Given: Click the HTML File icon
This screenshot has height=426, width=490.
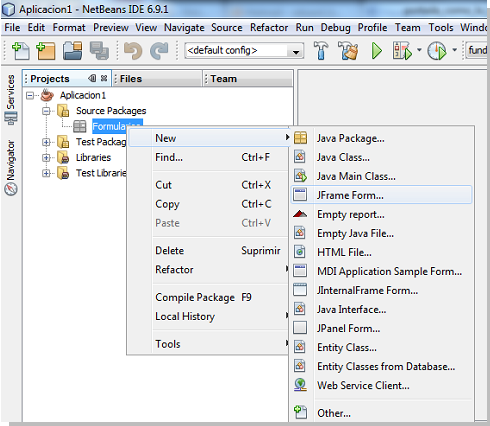Looking at the screenshot, I should point(300,252).
